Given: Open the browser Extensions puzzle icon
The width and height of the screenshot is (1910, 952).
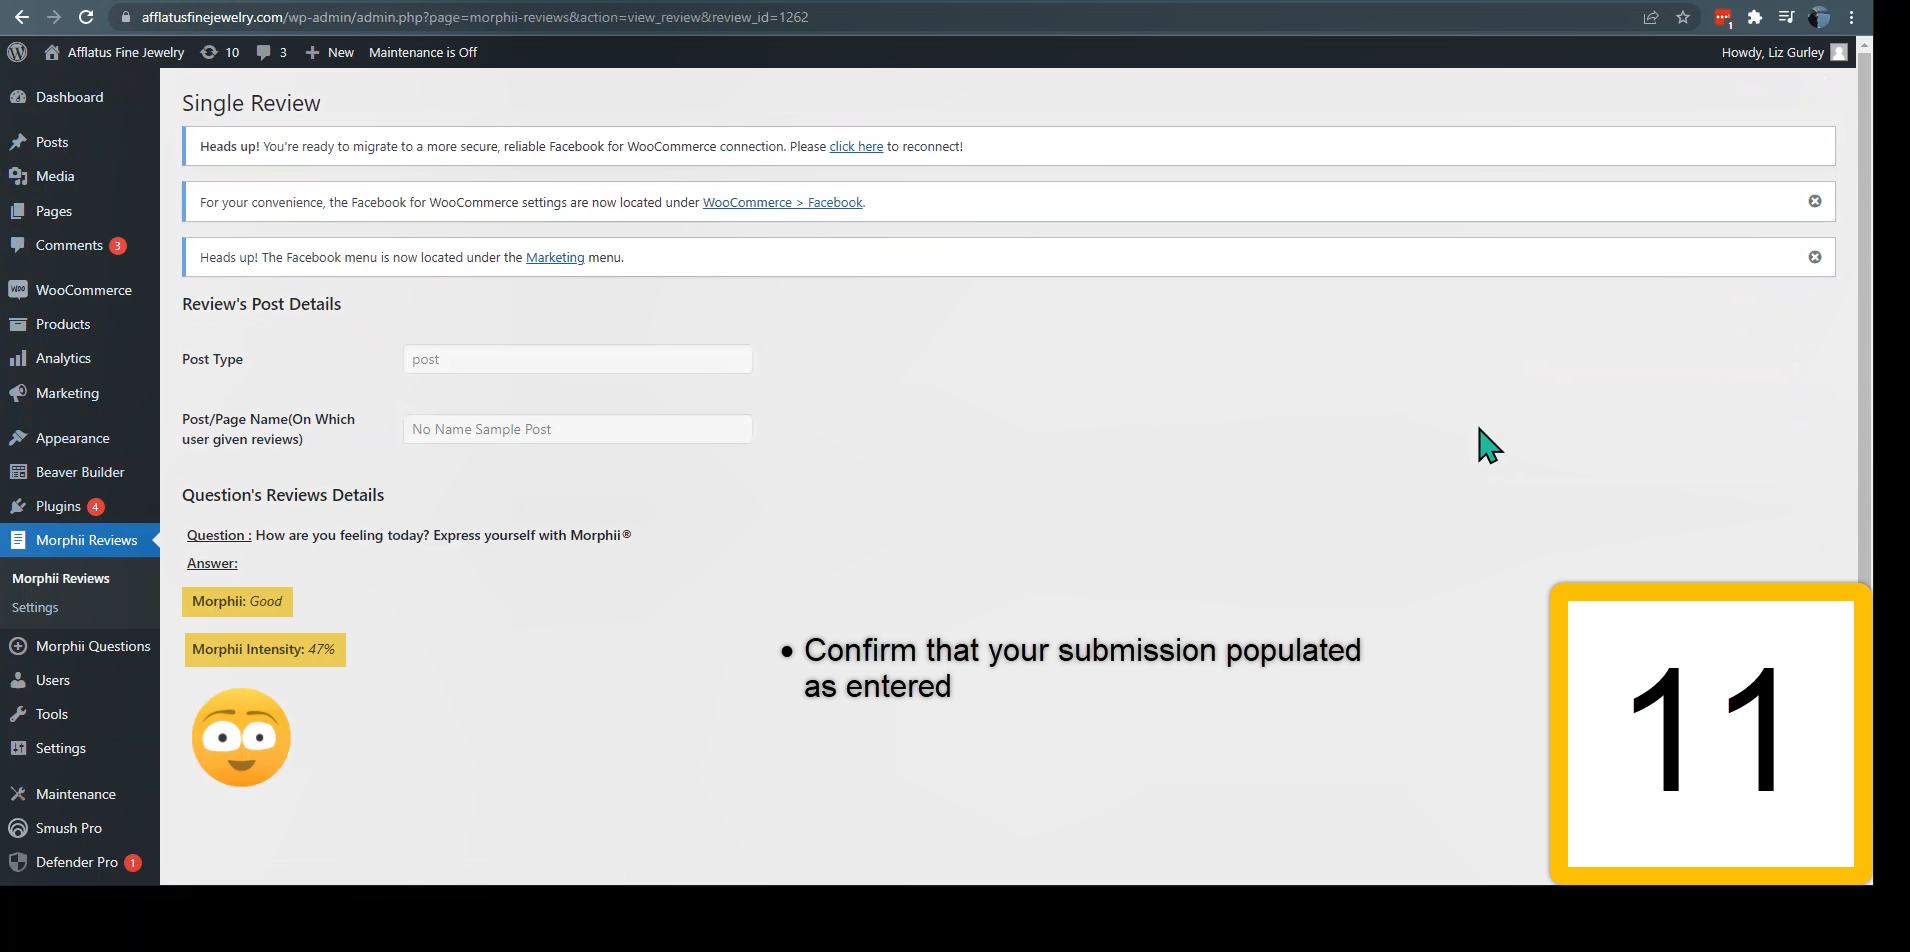Looking at the screenshot, I should (x=1754, y=17).
